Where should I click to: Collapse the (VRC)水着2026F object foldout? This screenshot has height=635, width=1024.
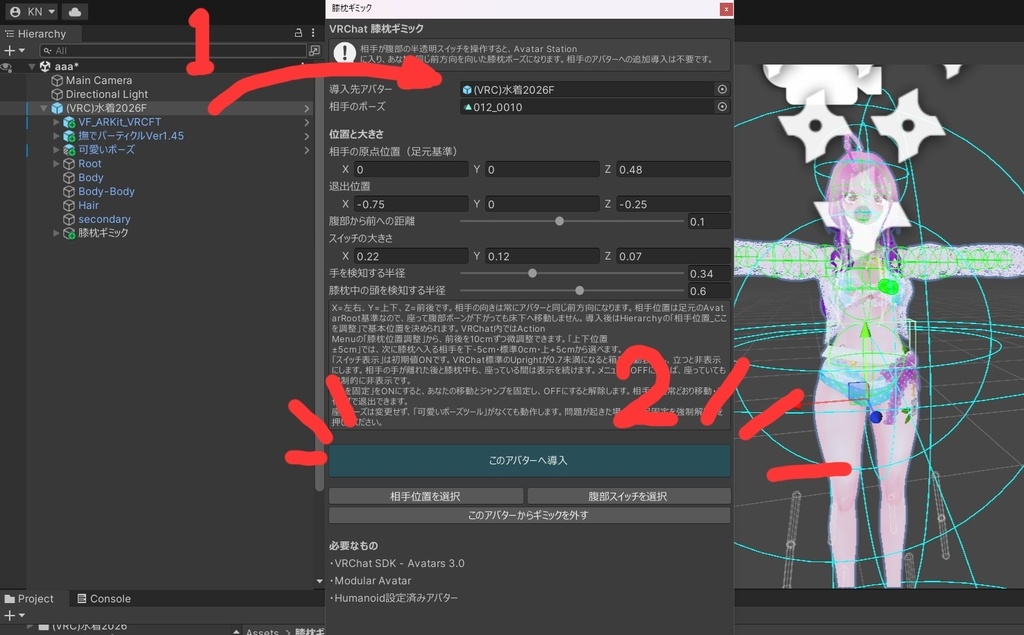tap(44, 108)
